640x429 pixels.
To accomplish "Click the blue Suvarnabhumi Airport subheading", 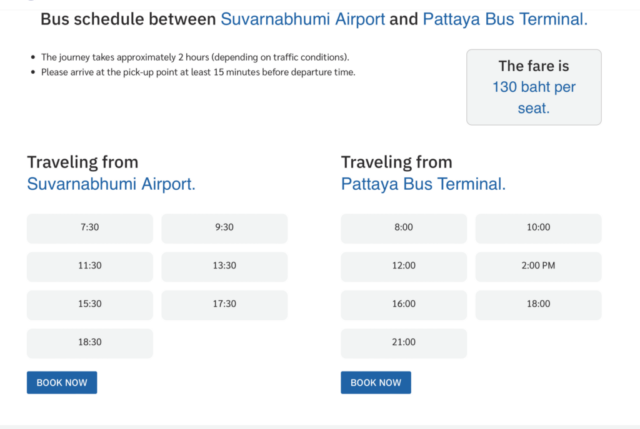I will click(111, 184).
